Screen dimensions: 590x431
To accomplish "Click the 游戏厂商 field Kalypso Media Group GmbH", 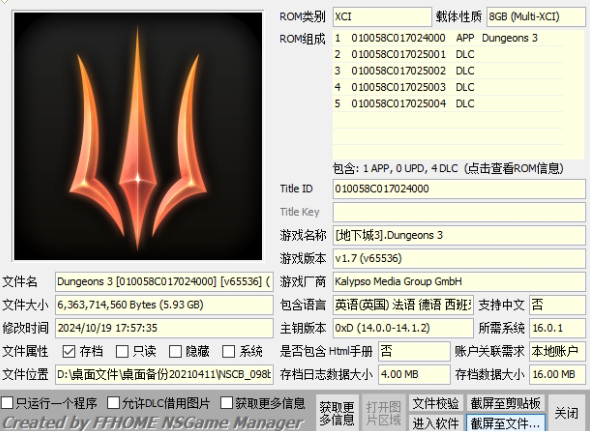I will click(x=459, y=282).
